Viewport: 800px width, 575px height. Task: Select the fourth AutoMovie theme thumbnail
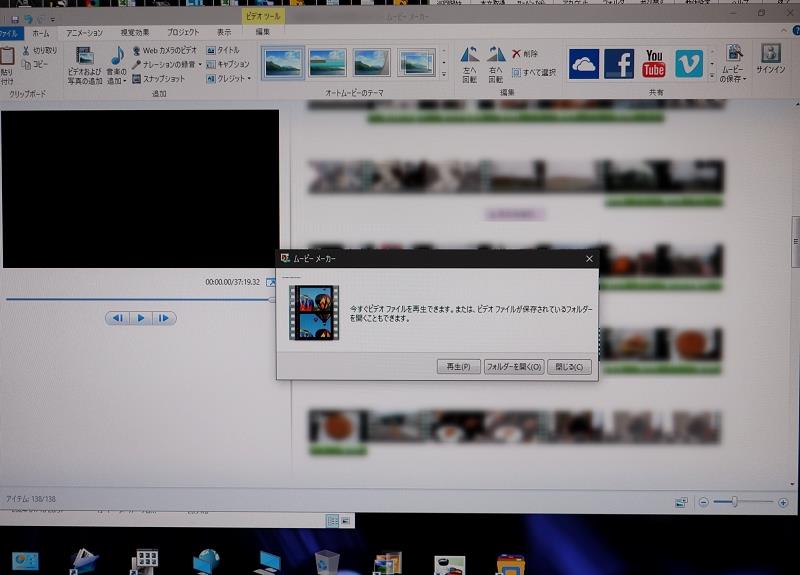[416, 62]
